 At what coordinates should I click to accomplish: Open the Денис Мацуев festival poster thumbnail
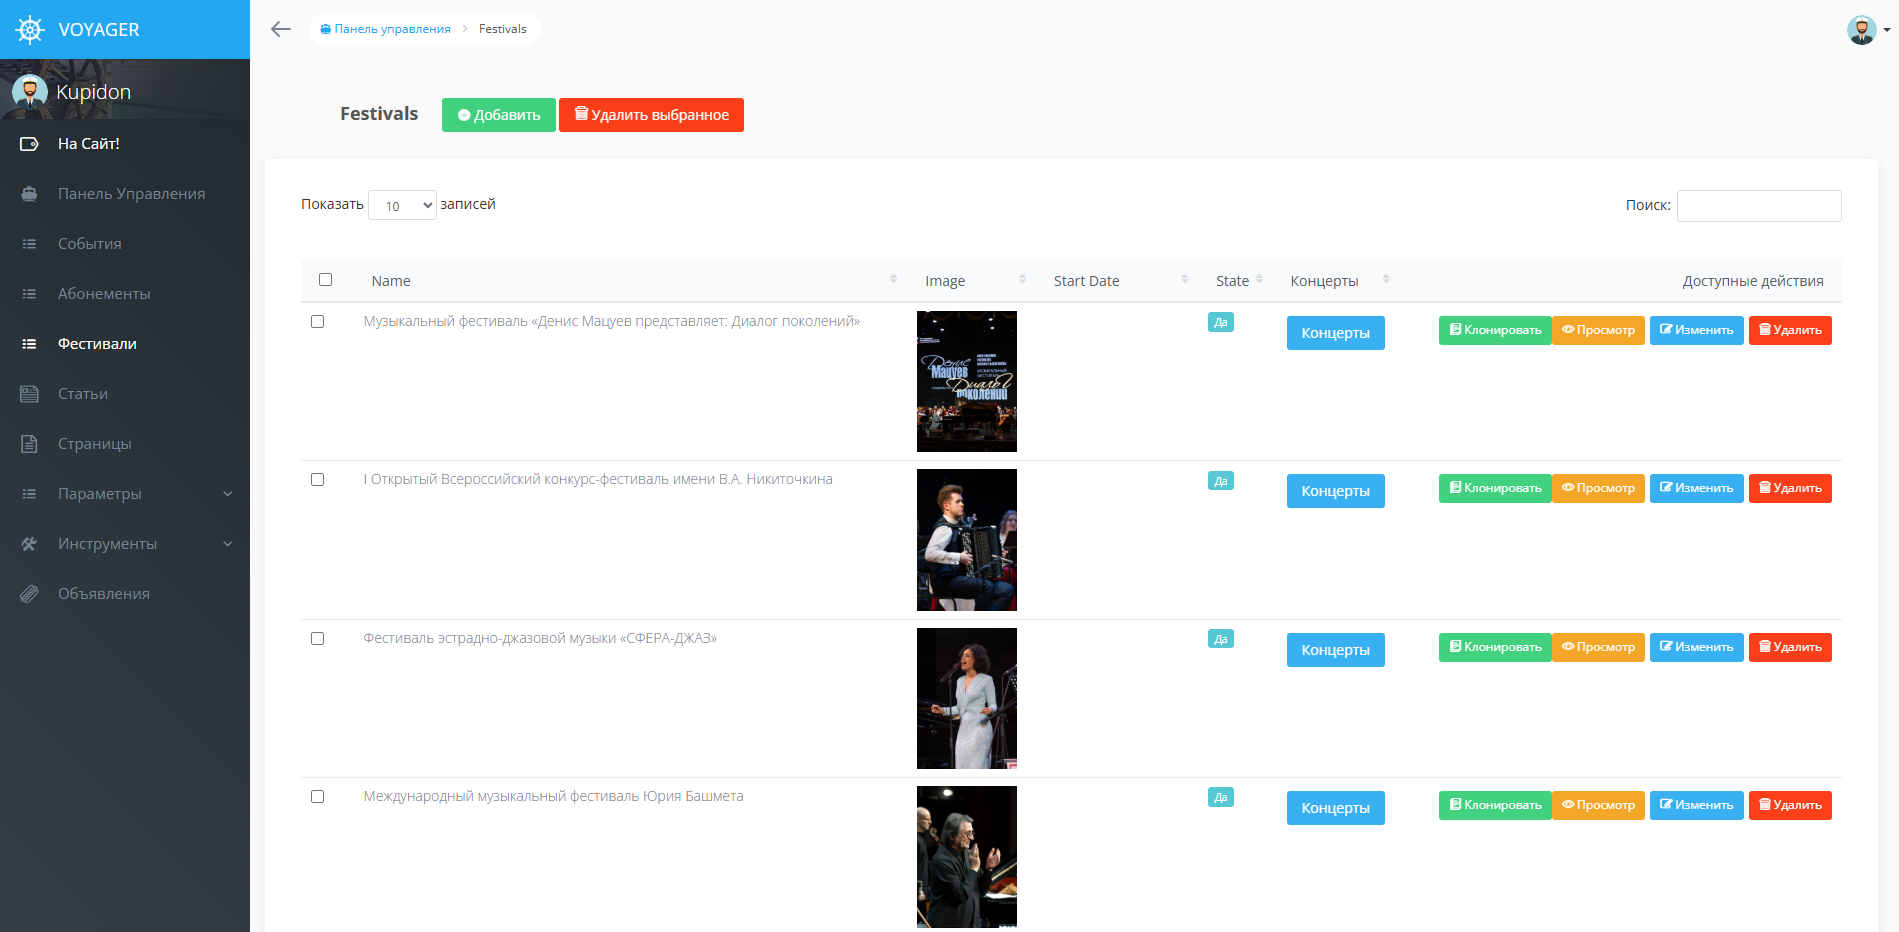(967, 381)
